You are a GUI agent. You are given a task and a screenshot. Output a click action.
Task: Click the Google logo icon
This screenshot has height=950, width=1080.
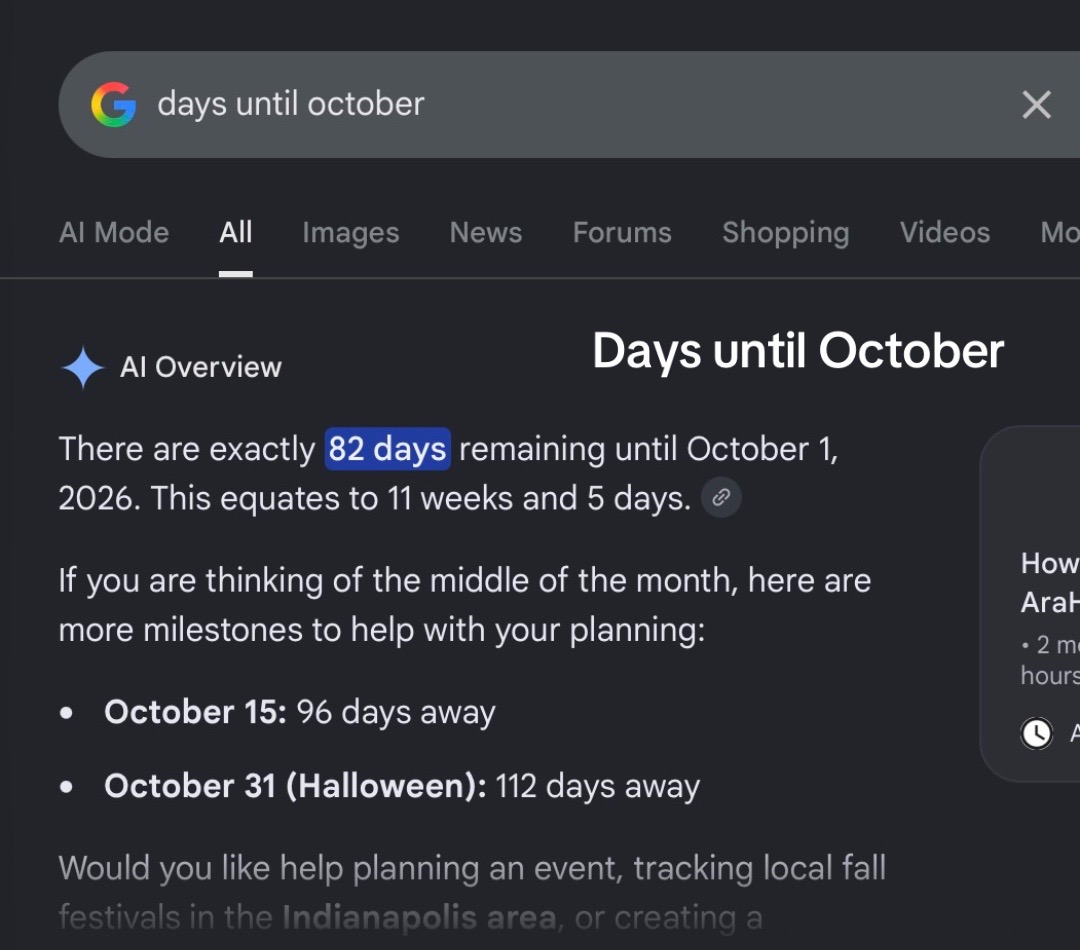click(114, 105)
